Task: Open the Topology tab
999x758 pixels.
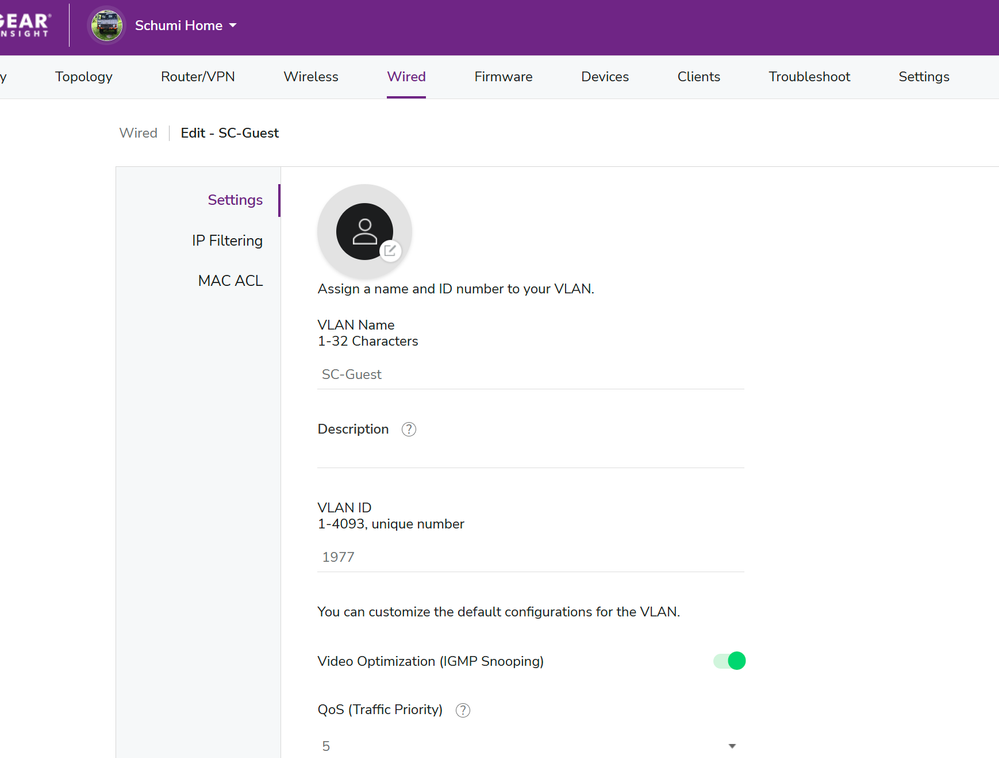Action: 84,77
